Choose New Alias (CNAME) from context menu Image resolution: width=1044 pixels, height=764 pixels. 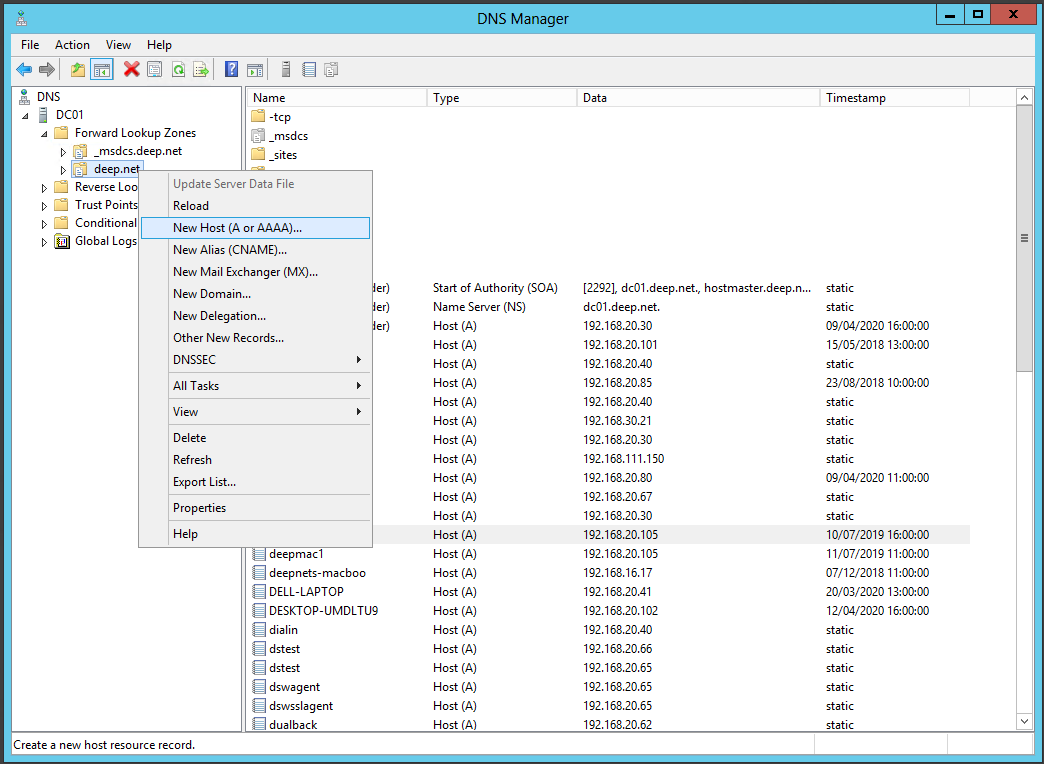[230, 250]
